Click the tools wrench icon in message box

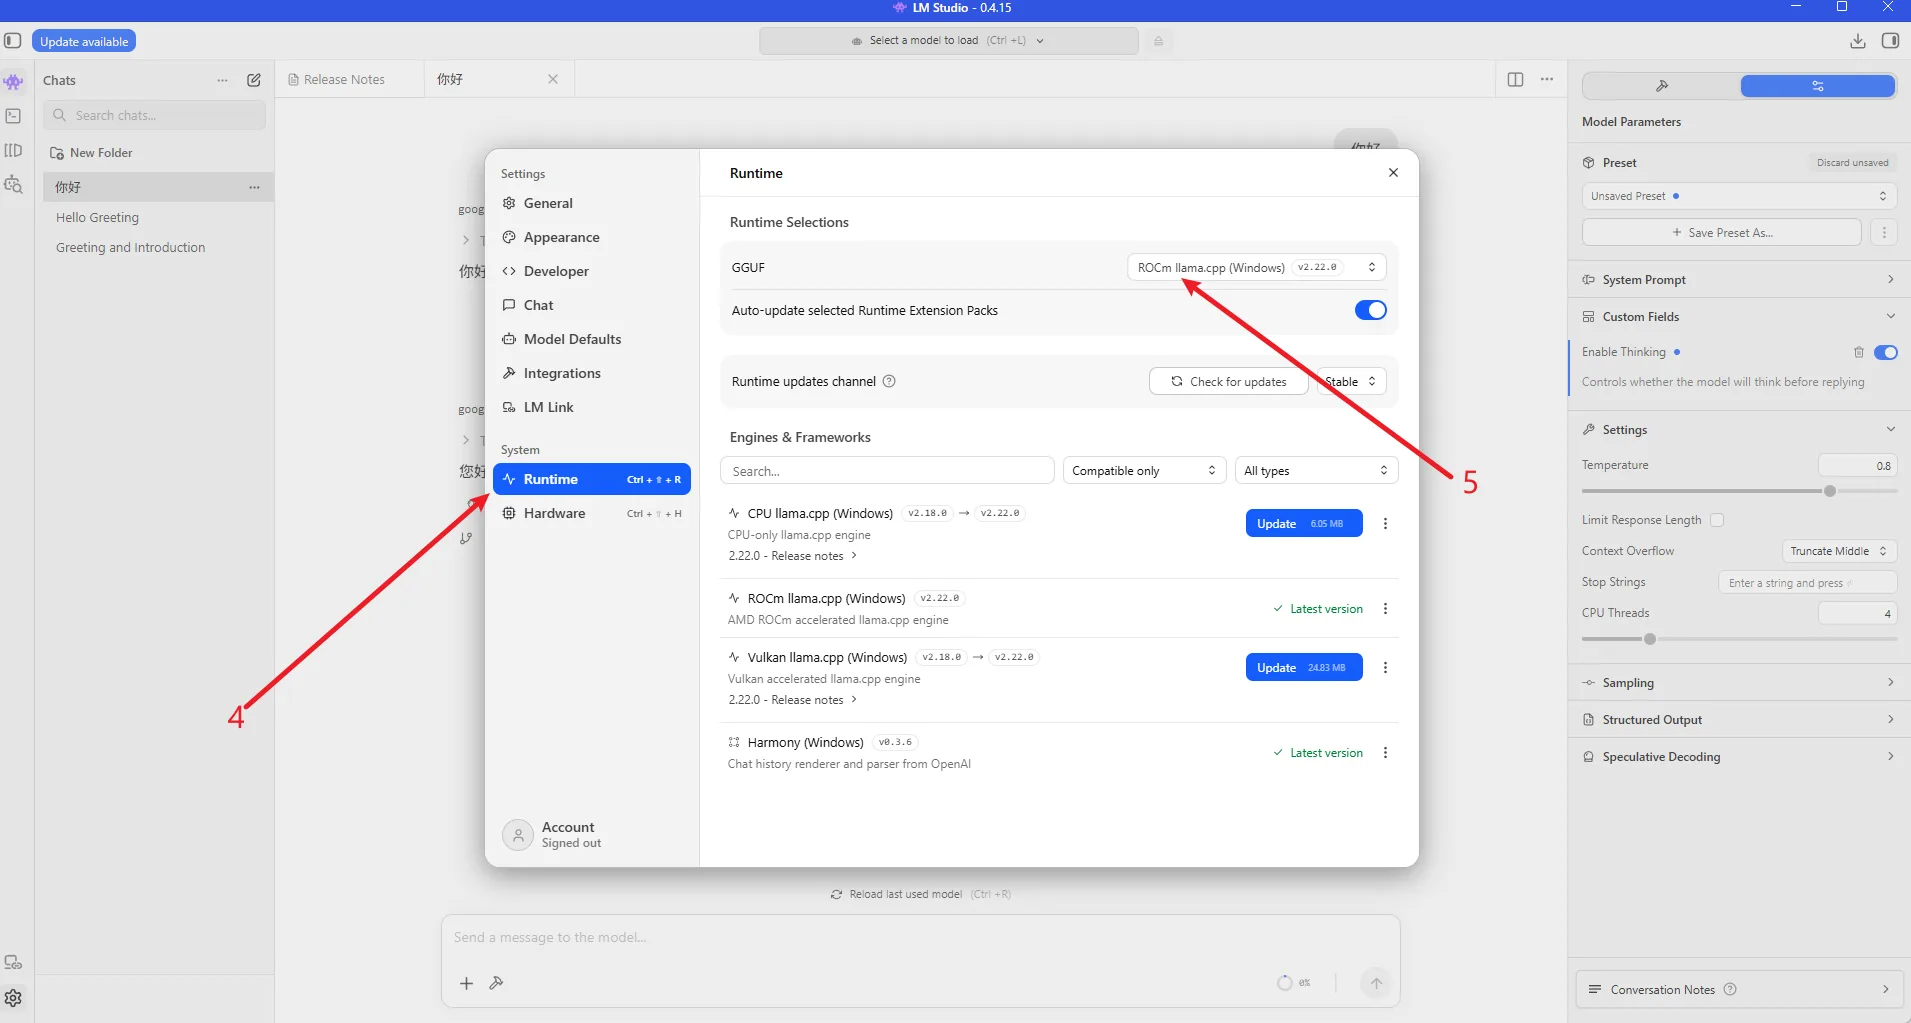click(496, 983)
